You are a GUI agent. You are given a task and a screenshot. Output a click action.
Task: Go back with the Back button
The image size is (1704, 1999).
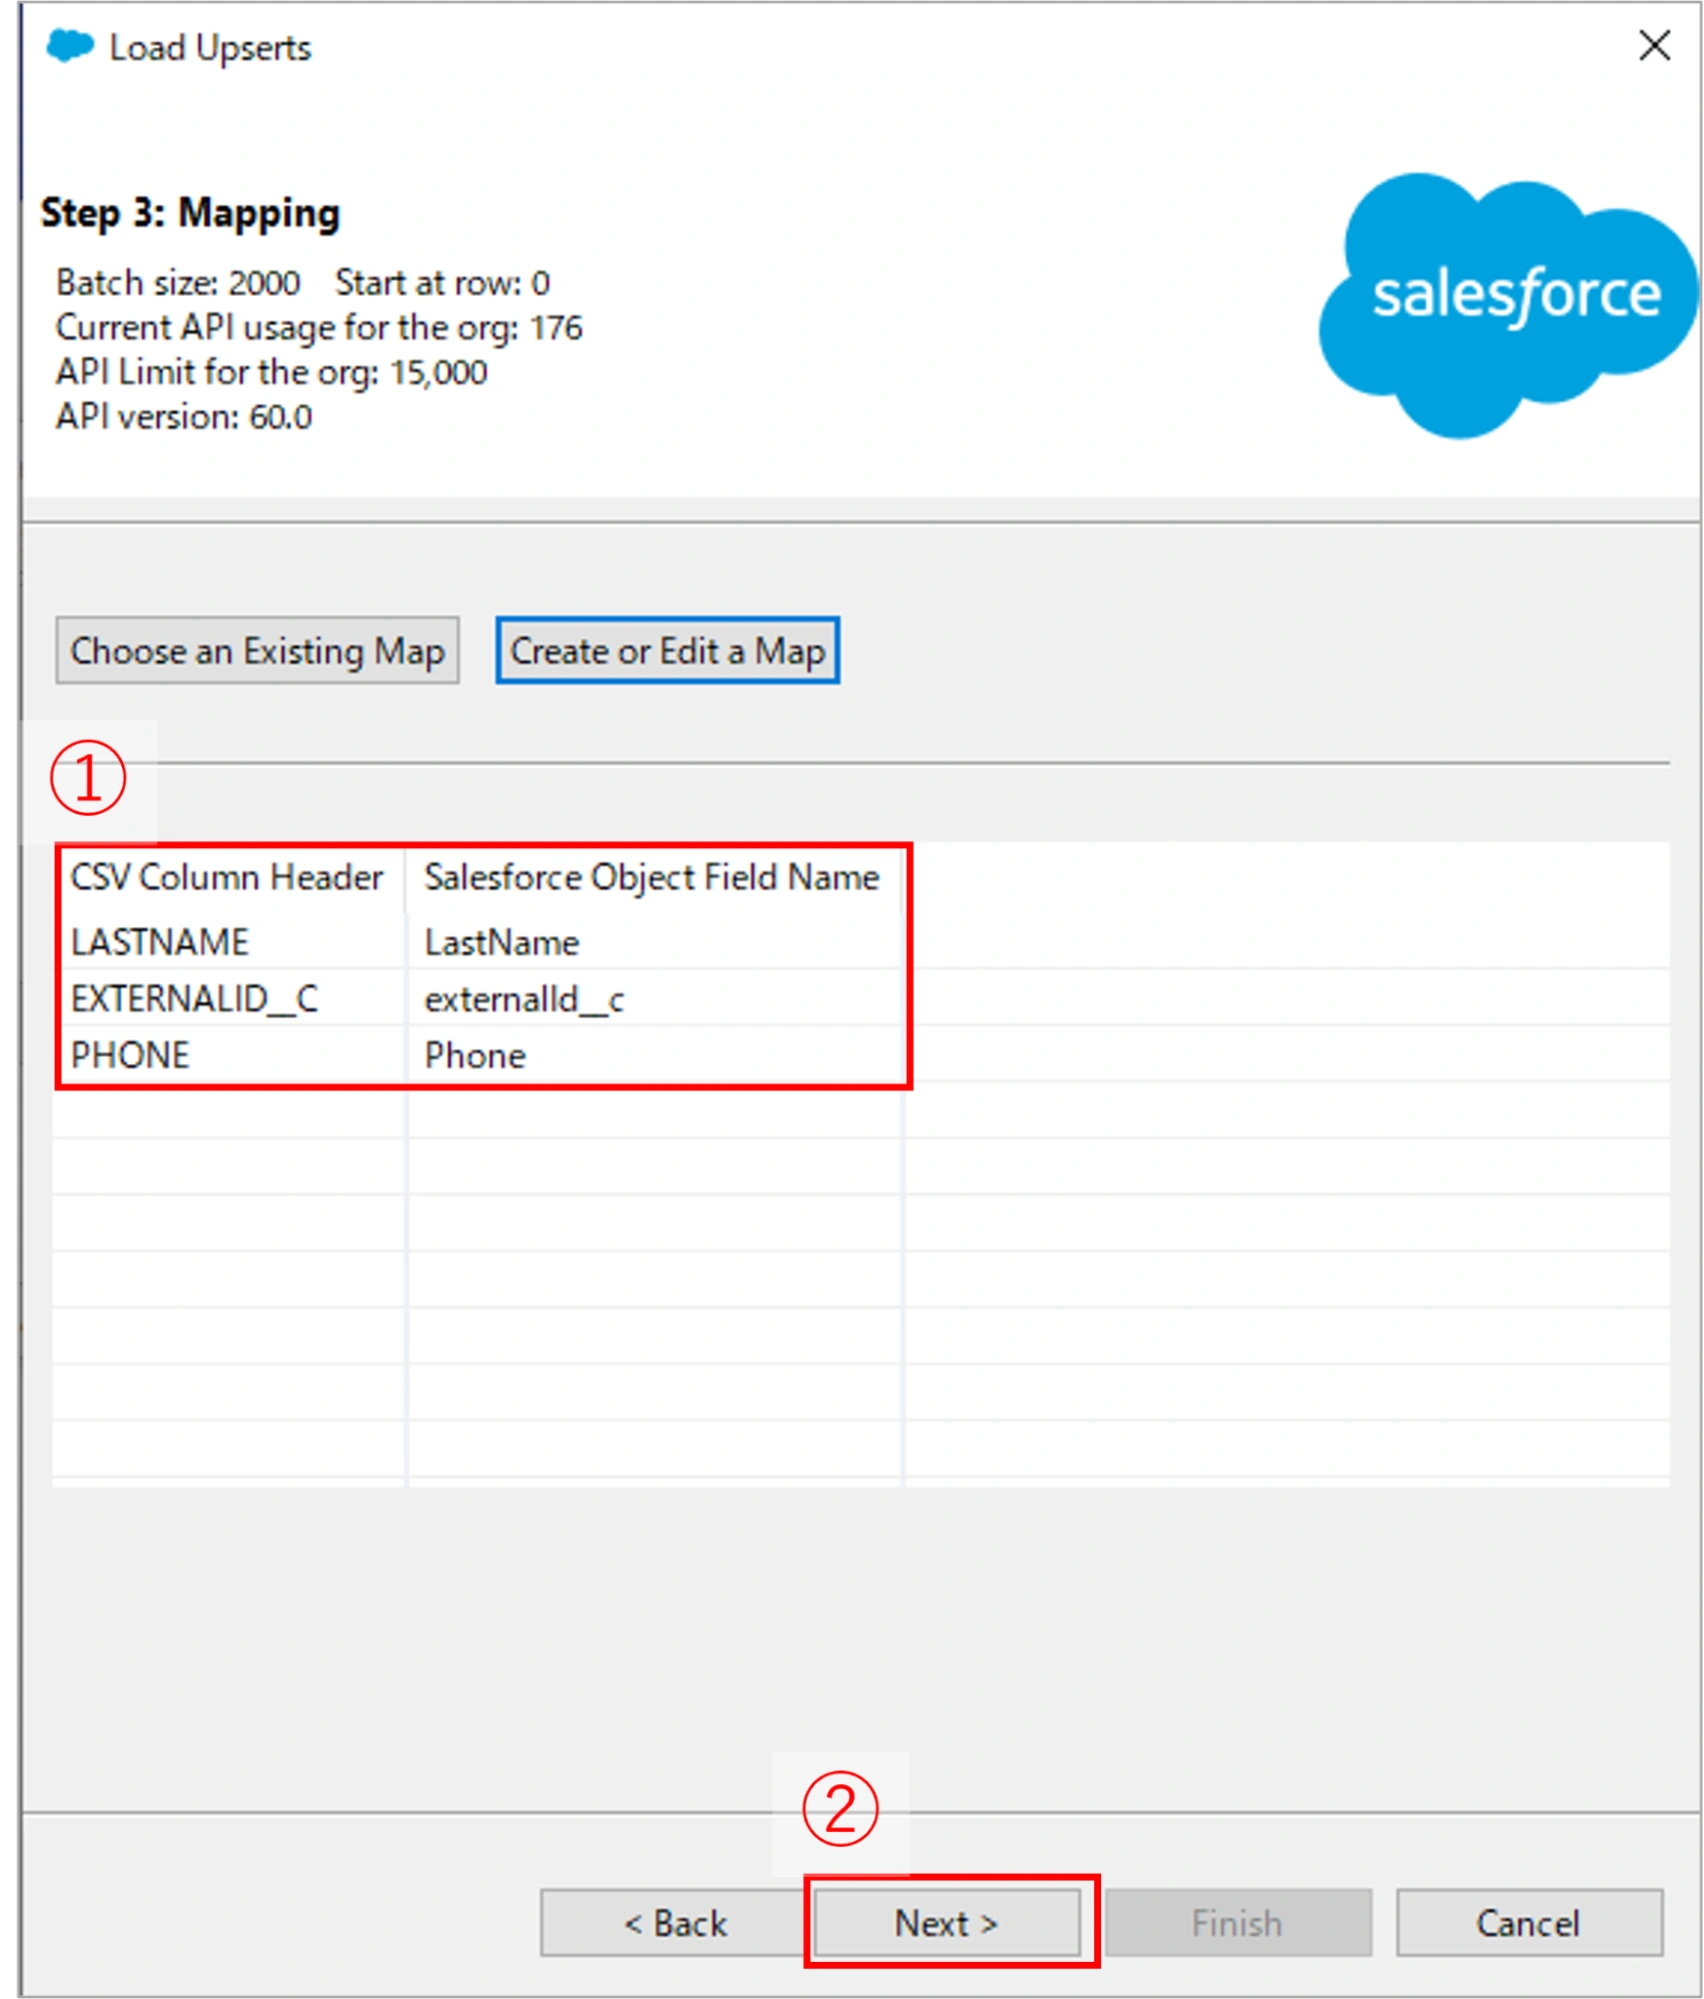(675, 1923)
